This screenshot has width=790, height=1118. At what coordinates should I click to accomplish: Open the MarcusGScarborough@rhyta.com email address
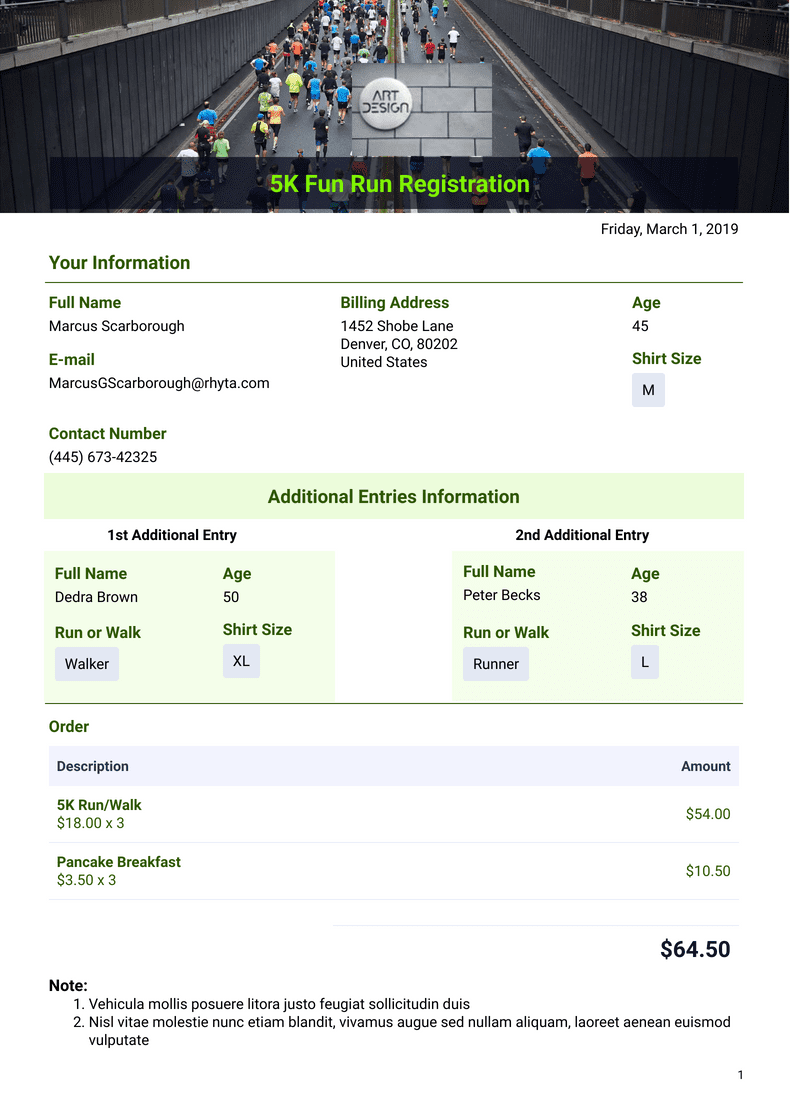(159, 383)
